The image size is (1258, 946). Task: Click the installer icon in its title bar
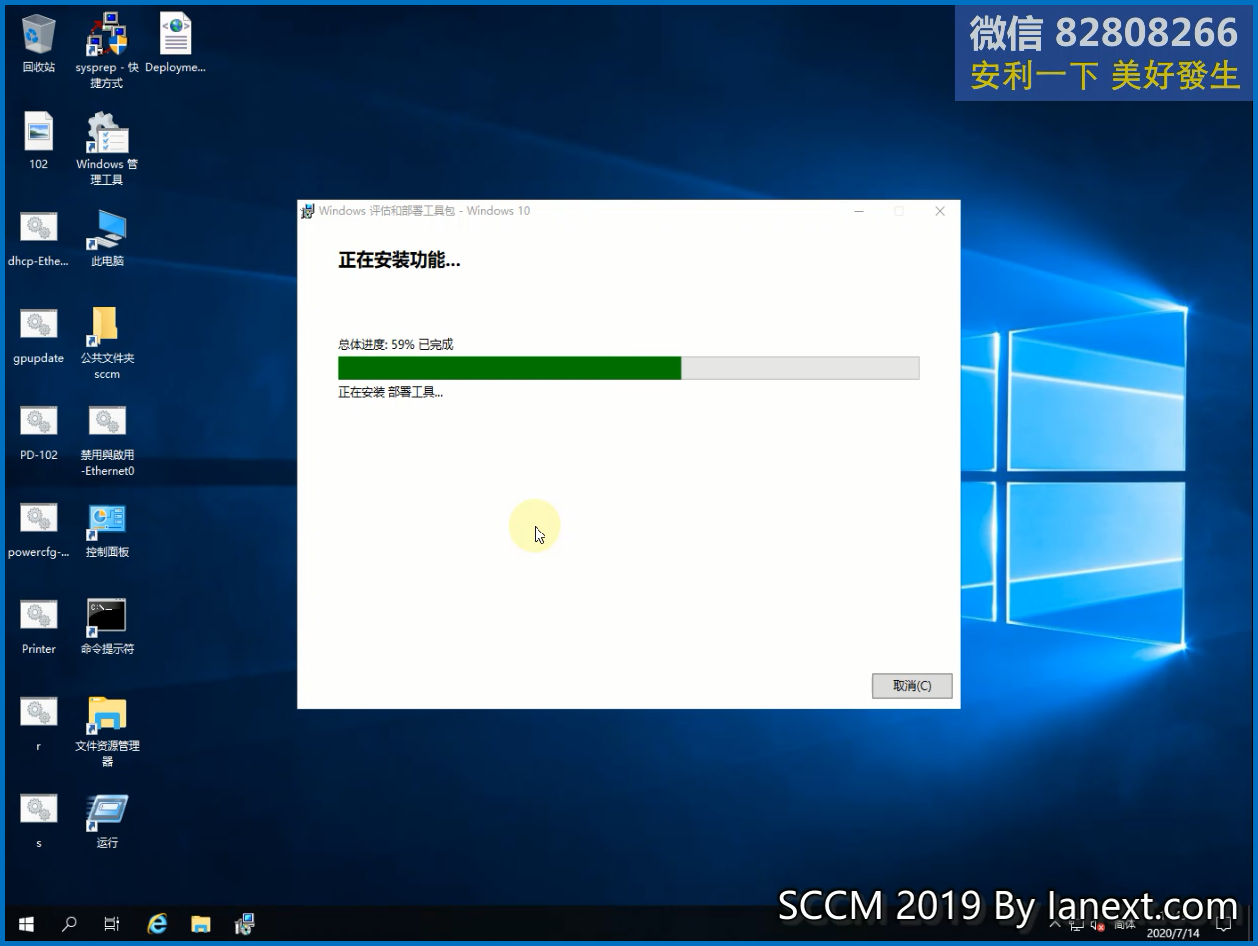pos(308,211)
